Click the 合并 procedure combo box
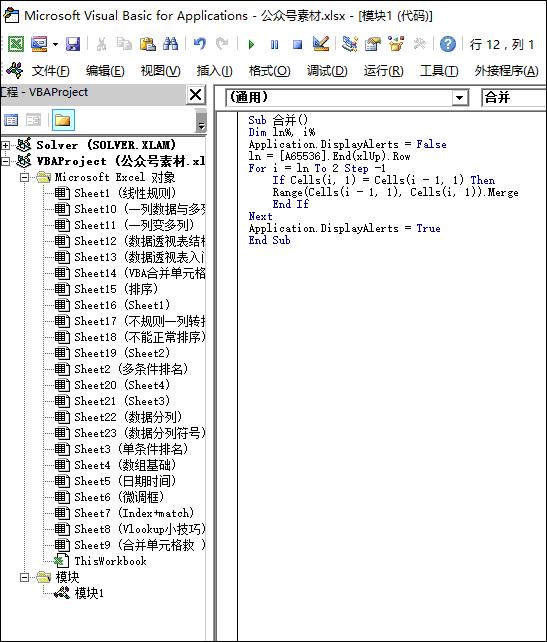 [x=514, y=97]
